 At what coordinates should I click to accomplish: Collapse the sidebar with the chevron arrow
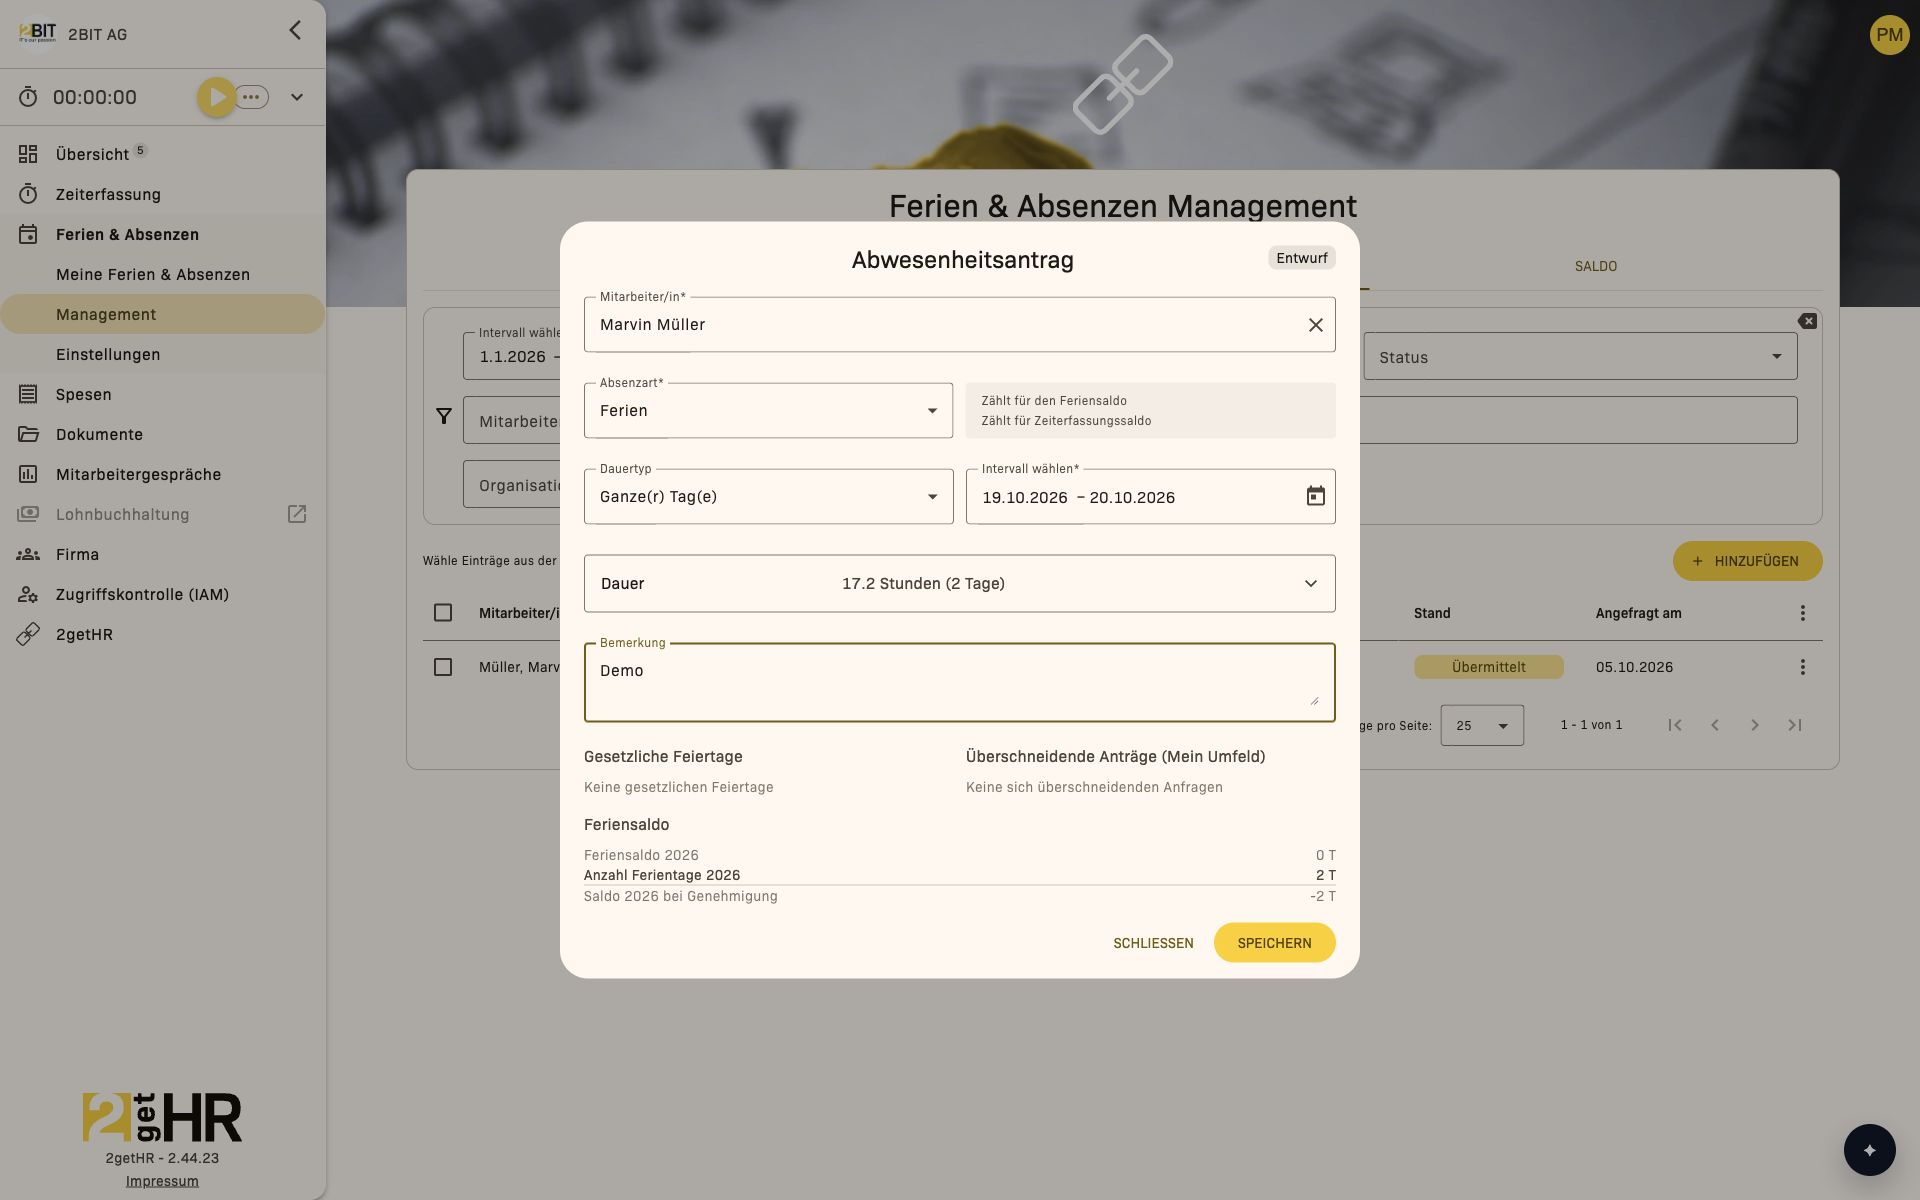[x=295, y=30]
